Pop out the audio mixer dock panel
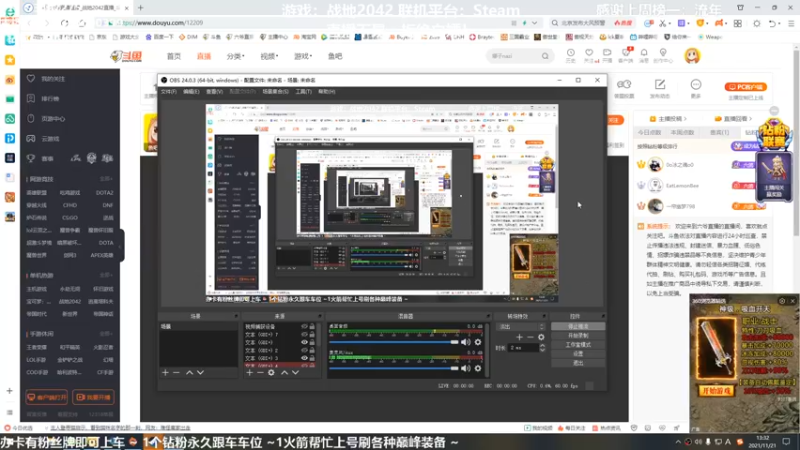This screenshot has width=800, height=450. (x=488, y=316)
